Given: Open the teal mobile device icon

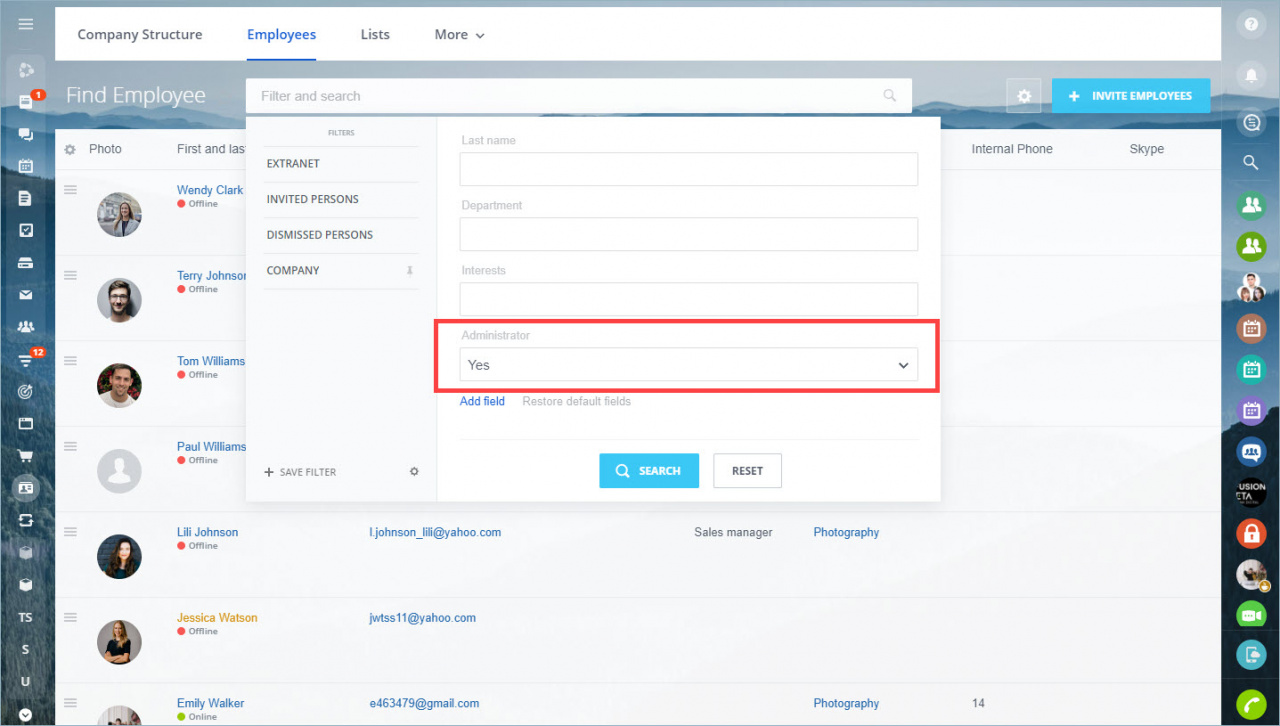Looking at the screenshot, I should (x=1251, y=655).
